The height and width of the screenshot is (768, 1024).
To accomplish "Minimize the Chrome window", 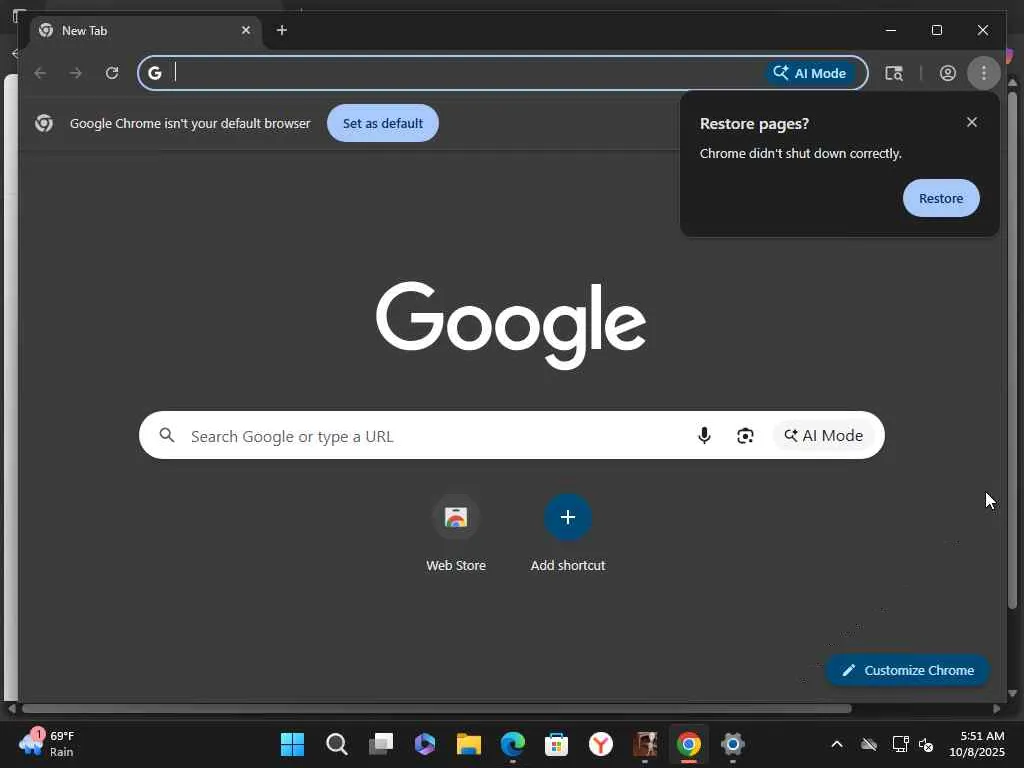I will point(891,30).
